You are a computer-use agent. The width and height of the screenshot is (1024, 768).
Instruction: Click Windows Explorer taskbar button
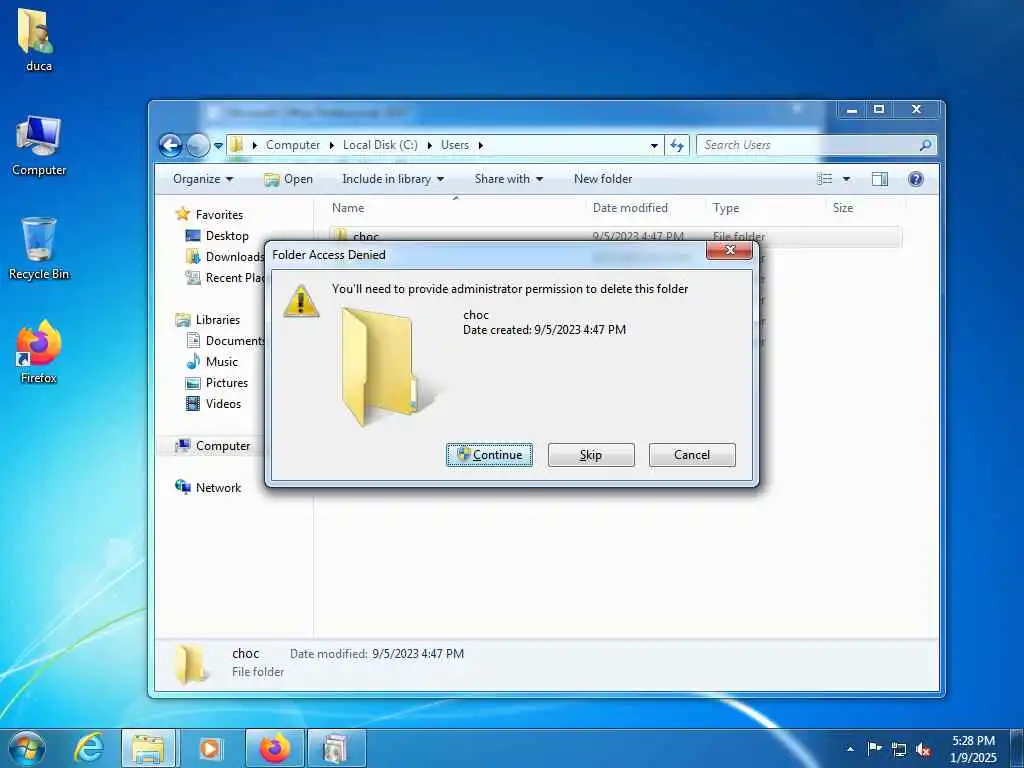tap(148, 748)
